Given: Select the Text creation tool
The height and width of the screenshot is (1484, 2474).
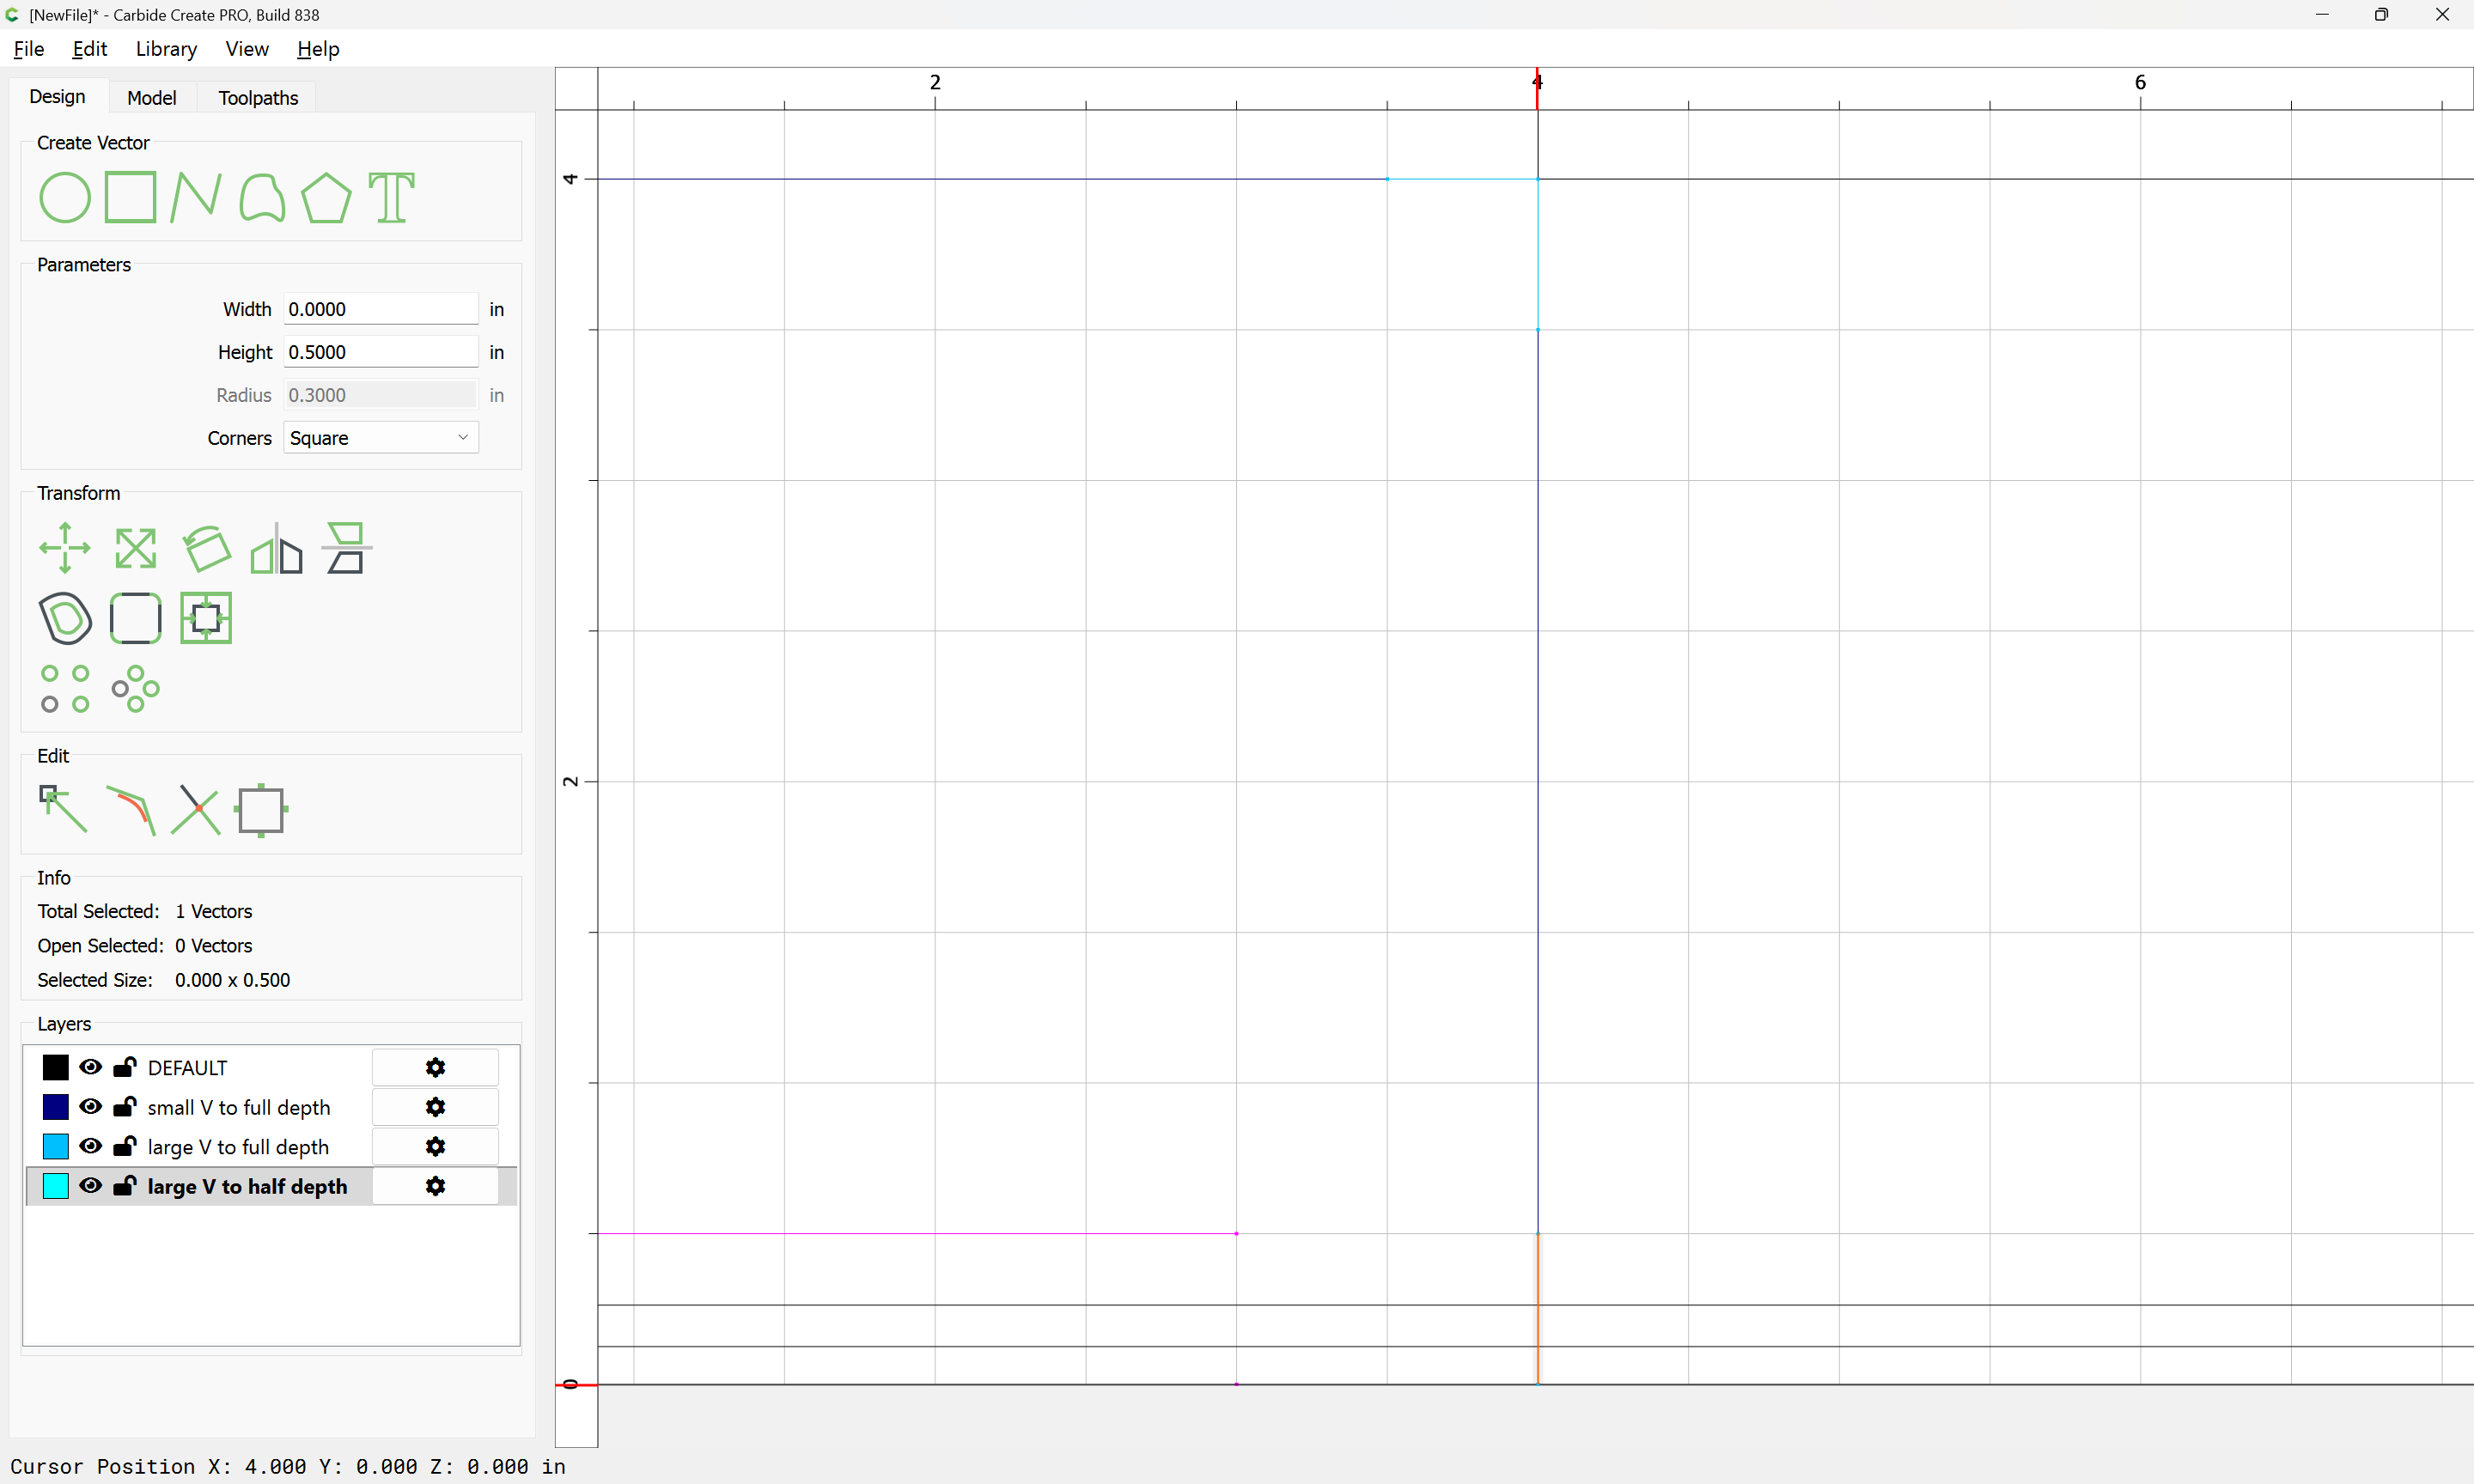Looking at the screenshot, I should 391,197.
